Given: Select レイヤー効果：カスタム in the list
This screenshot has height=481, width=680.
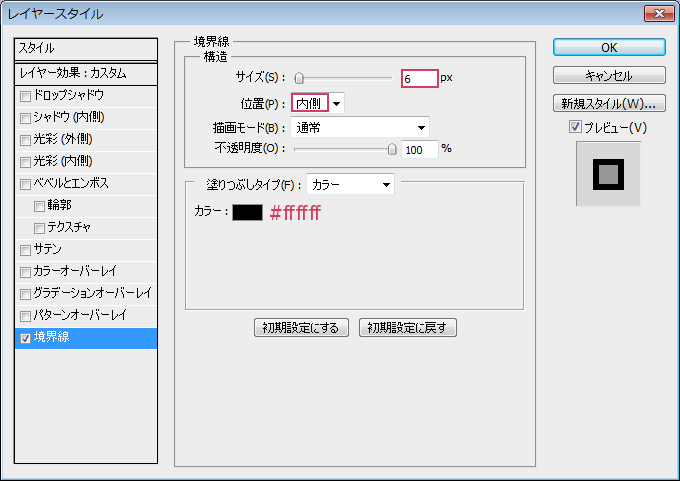Looking at the screenshot, I should pyautogui.click(x=86, y=73).
